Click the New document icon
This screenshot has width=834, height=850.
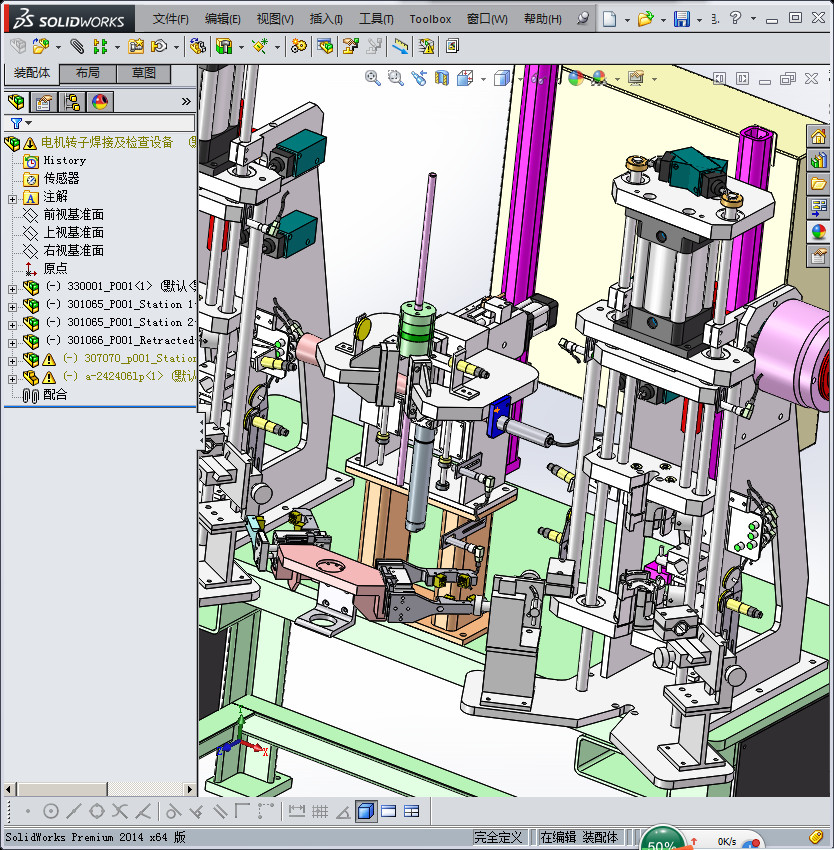point(610,19)
